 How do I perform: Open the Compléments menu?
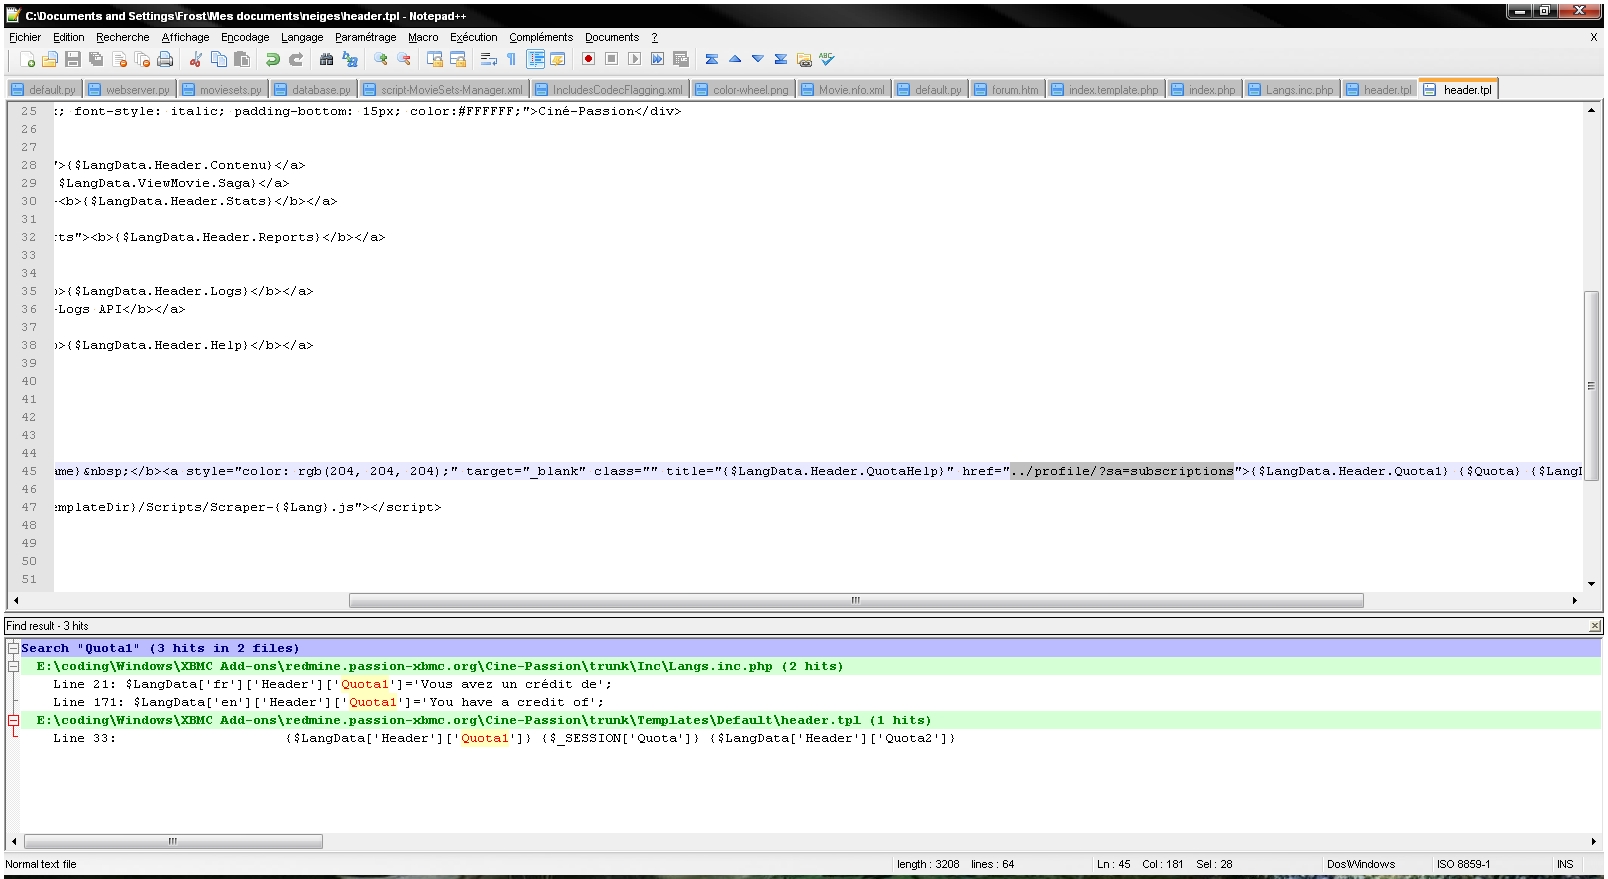click(541, 37)
